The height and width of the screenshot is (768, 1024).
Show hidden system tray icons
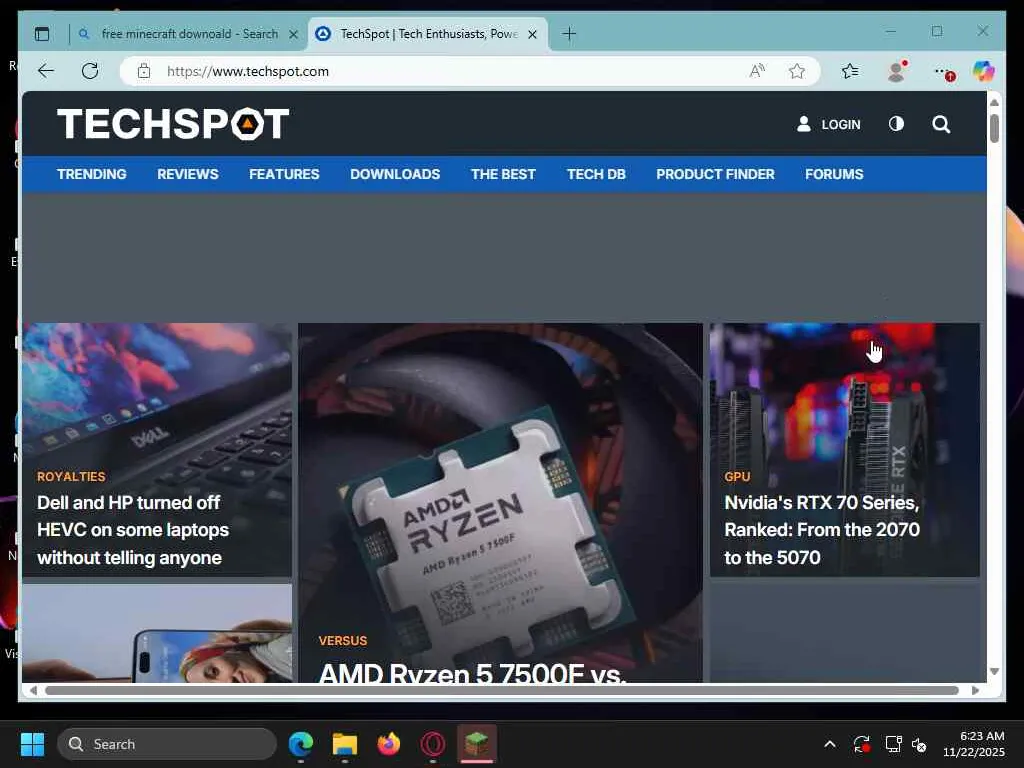829,744
